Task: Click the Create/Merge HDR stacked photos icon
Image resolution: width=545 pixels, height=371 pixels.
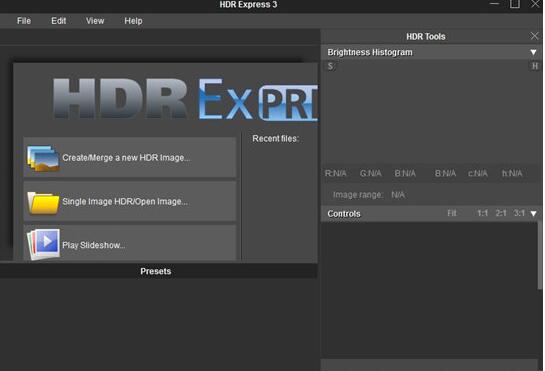Action: pyautogui.click(x=43, y=159)
